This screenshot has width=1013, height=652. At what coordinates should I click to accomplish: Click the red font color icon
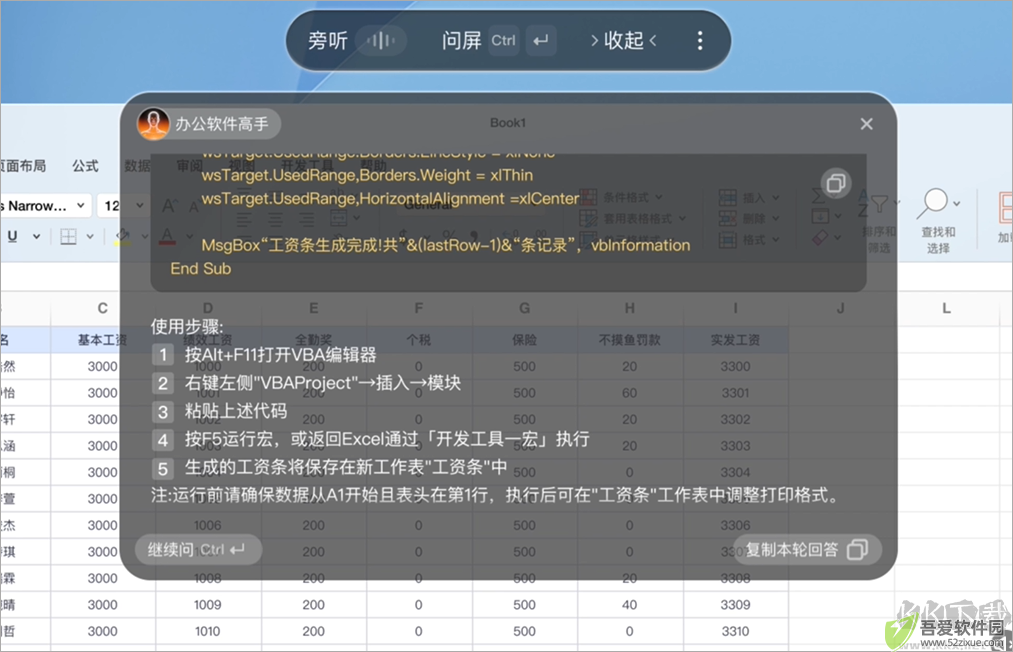(x=167, y=237)
